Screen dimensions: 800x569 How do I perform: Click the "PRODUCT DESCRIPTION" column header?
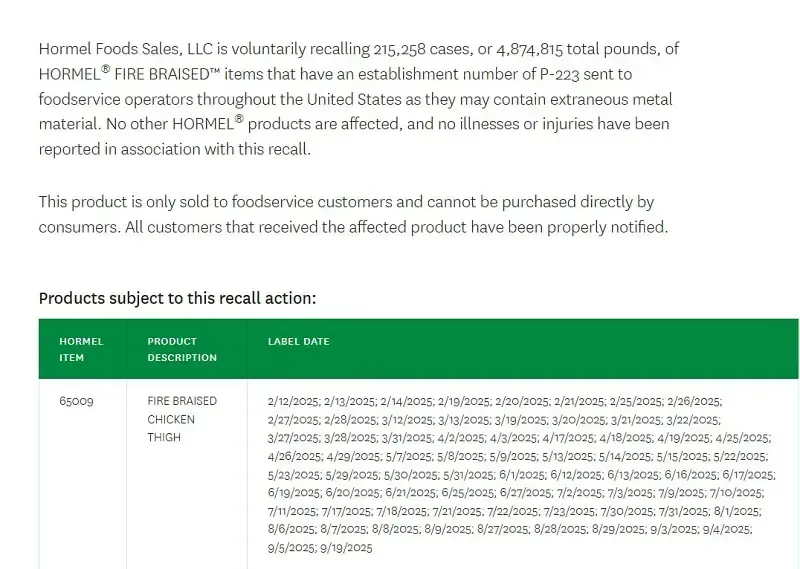182,349
